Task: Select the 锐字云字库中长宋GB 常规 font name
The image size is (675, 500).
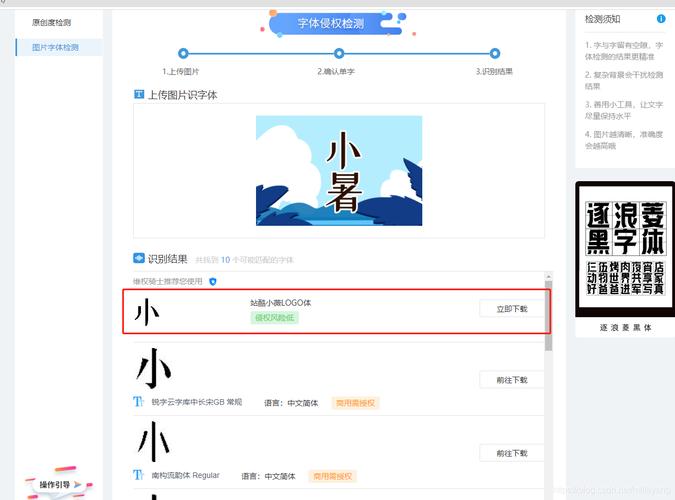Action: [197, 402]
